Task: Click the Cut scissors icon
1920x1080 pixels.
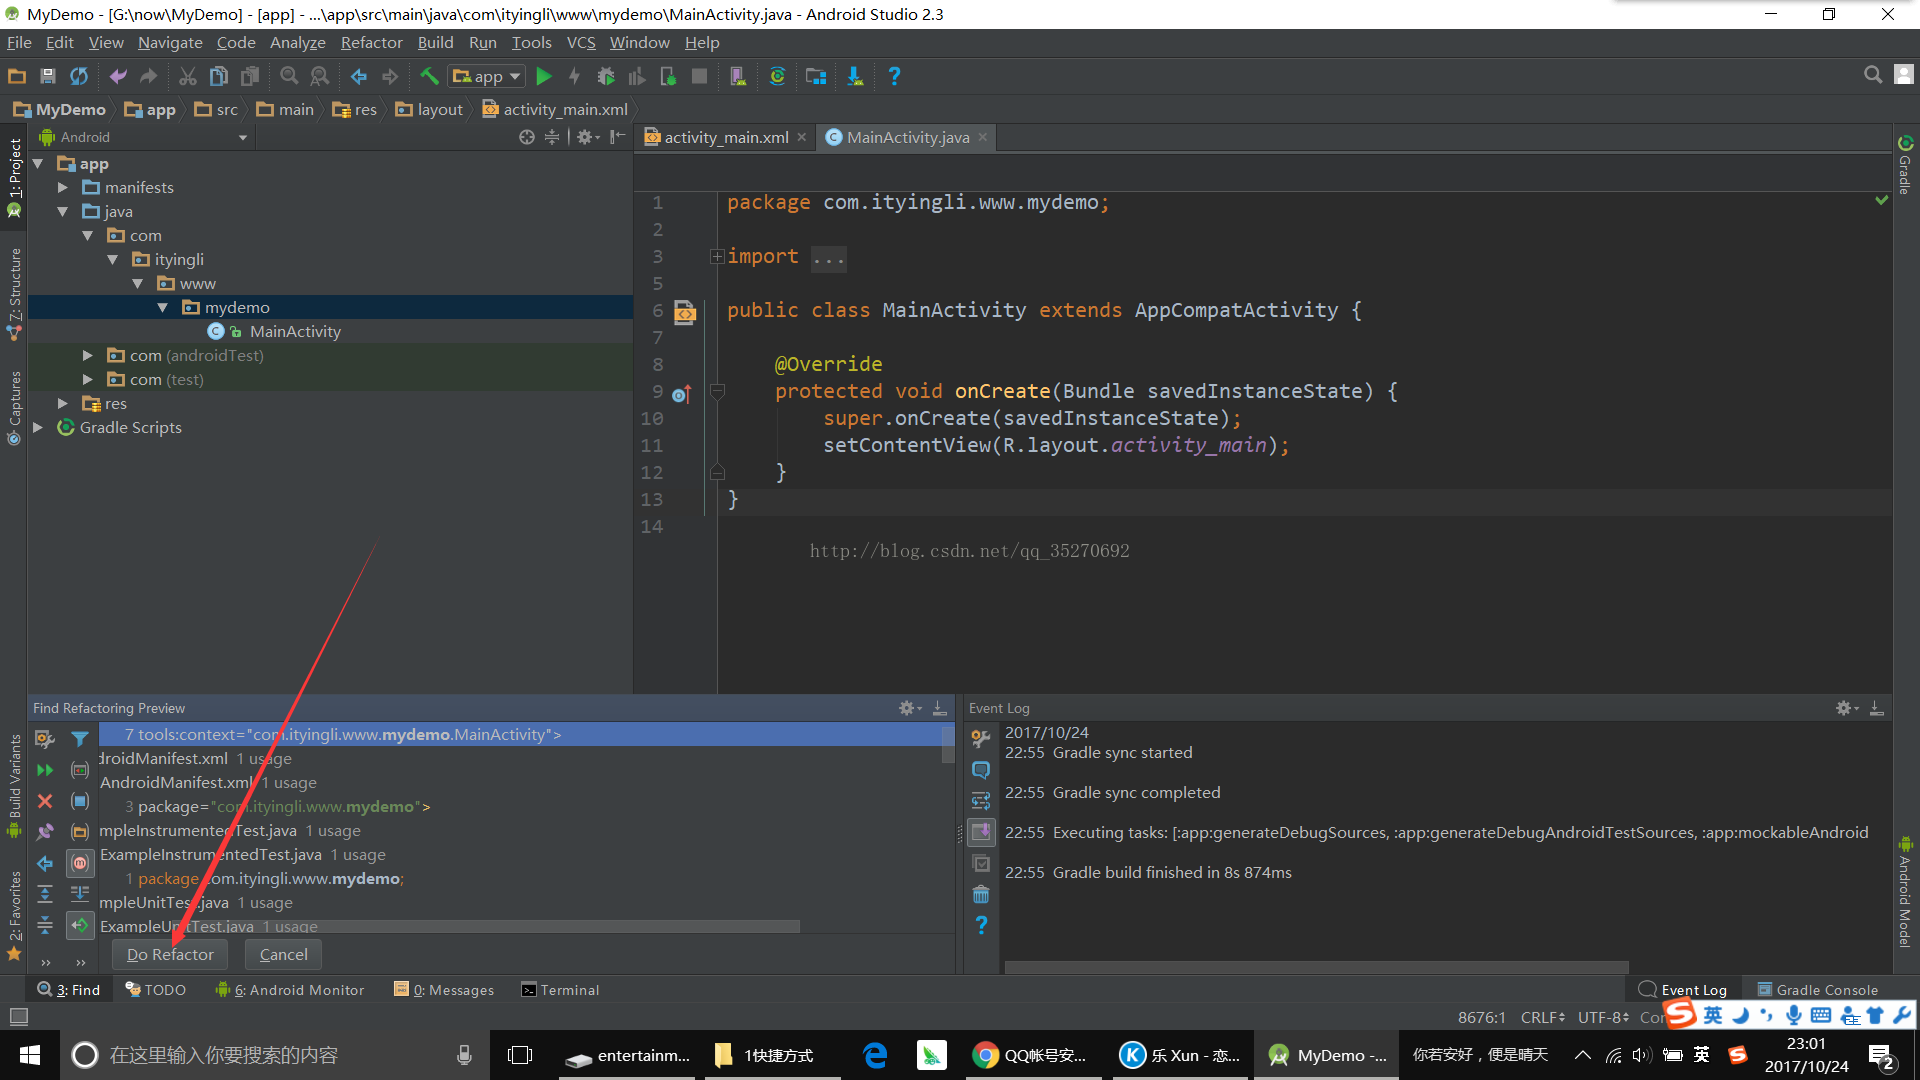Action: pos(187,76)
